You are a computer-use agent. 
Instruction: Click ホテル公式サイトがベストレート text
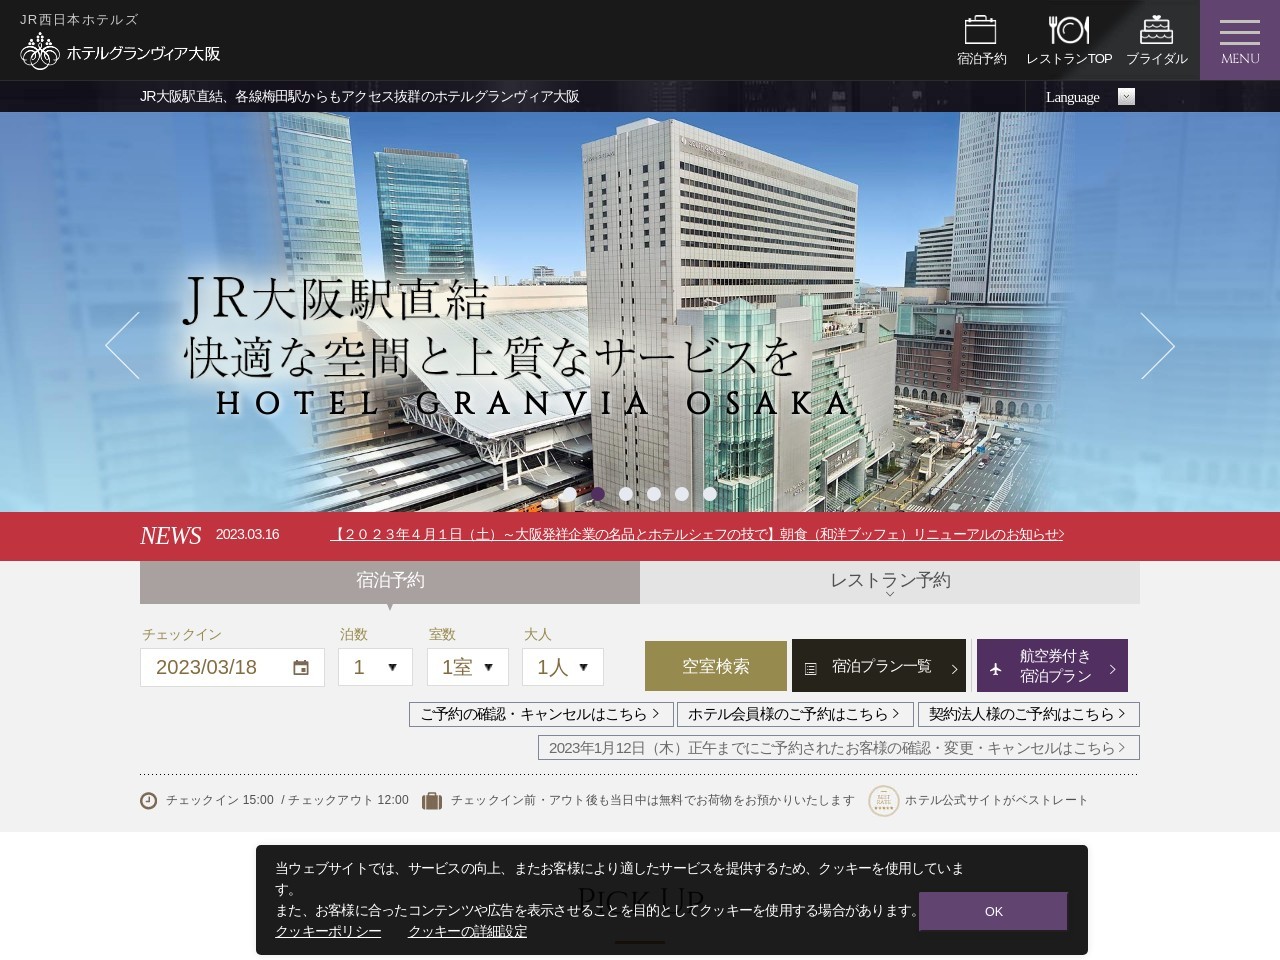pyautogui.click(x=996, y=800)
